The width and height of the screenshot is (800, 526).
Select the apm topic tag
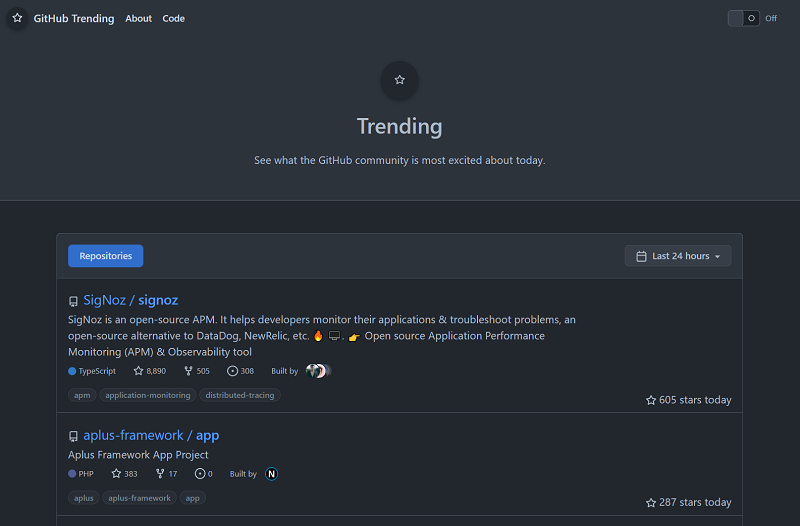coord(82,395)
